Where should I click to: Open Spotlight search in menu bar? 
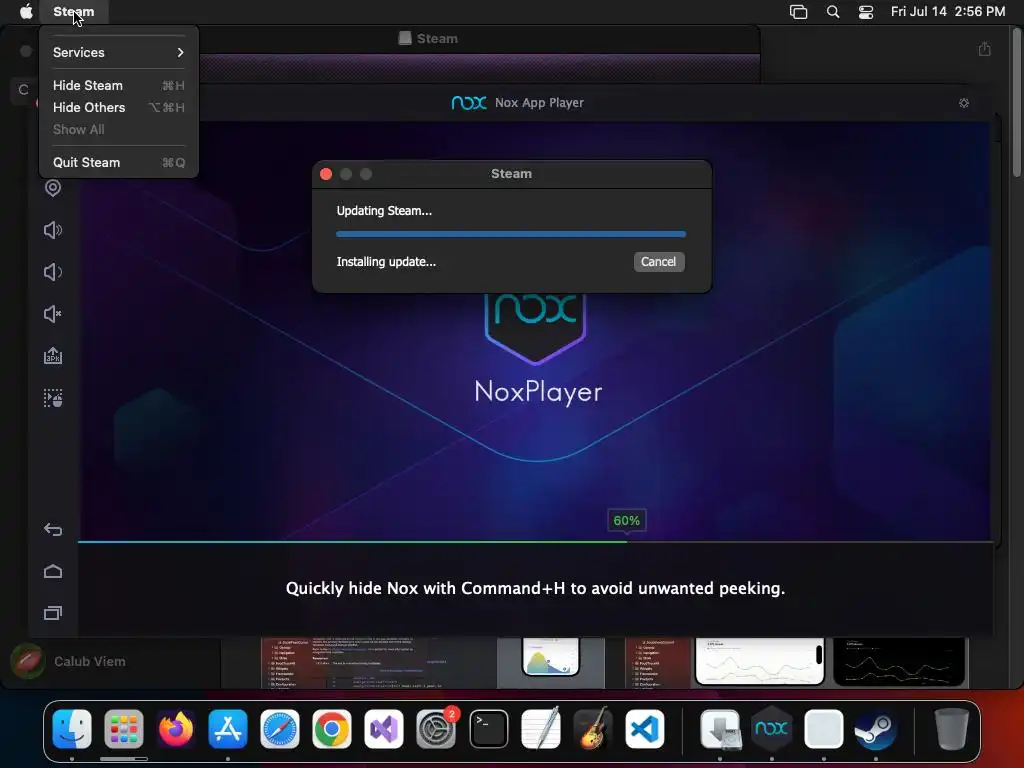pyautogui.click(x=833, y=12)
